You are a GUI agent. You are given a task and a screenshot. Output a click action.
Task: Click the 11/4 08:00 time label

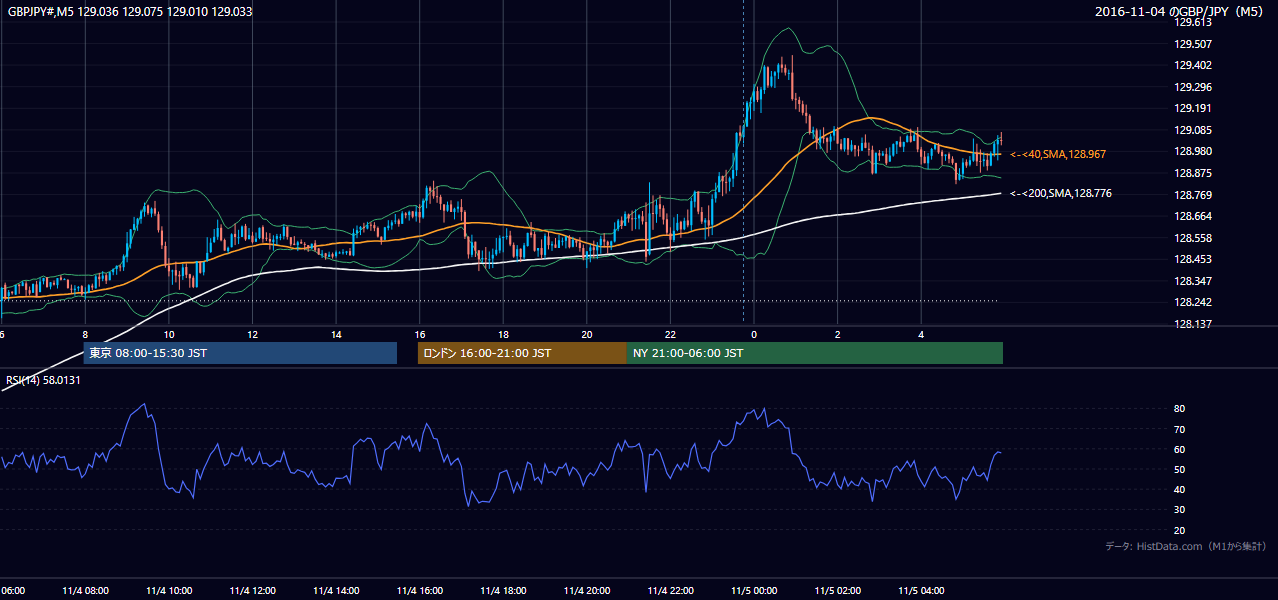(x=85, y=591)
